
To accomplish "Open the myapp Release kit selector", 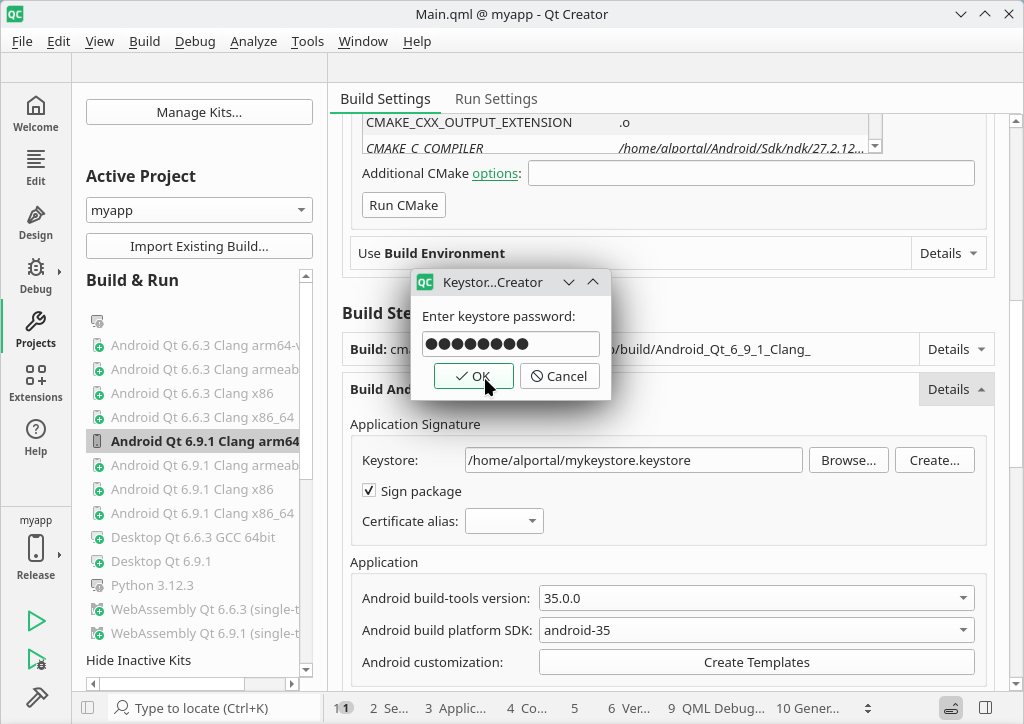I will 36,548.
